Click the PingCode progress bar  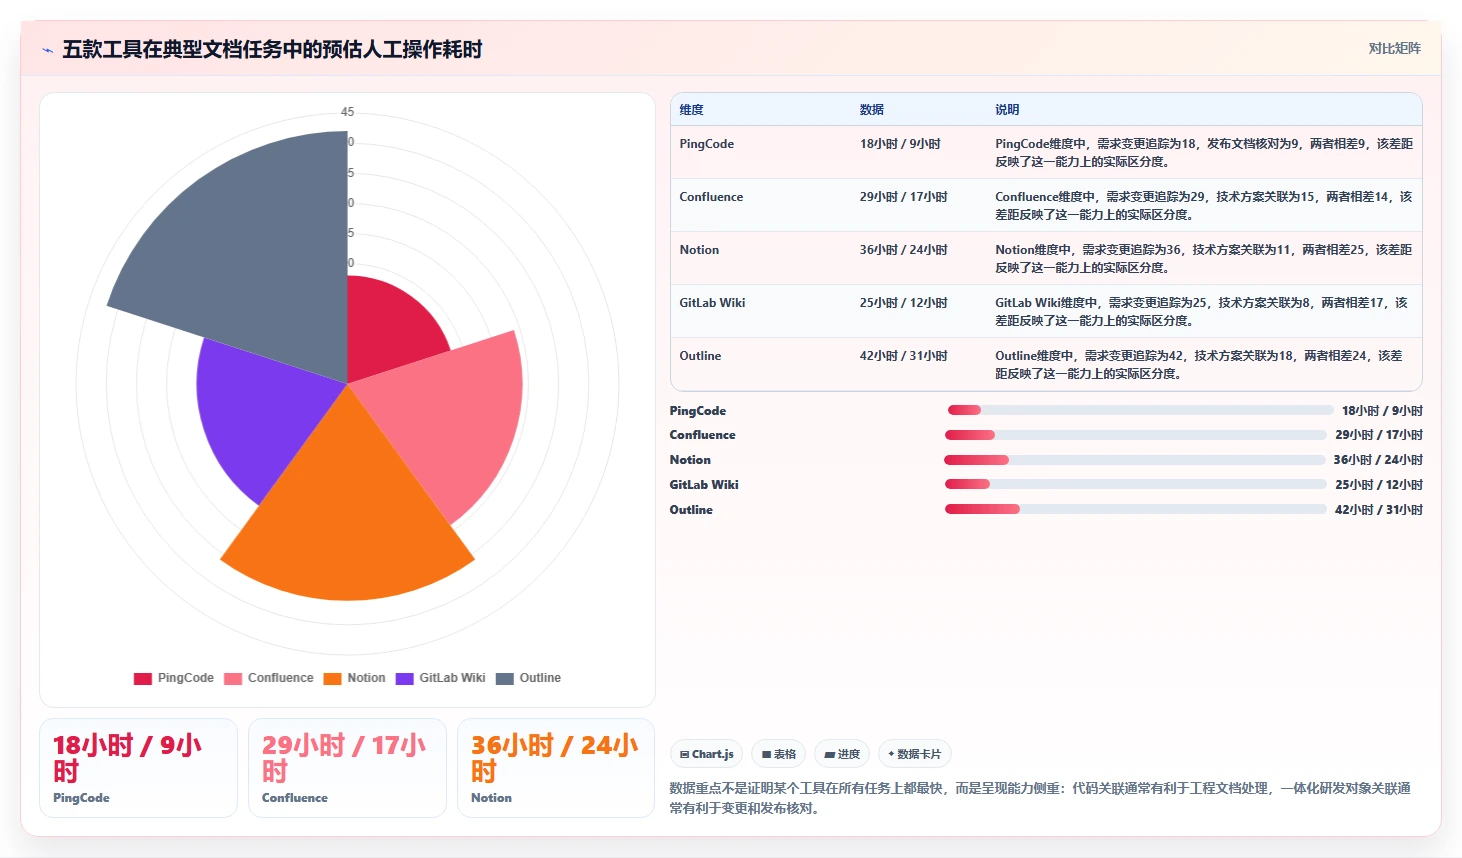1140,410
